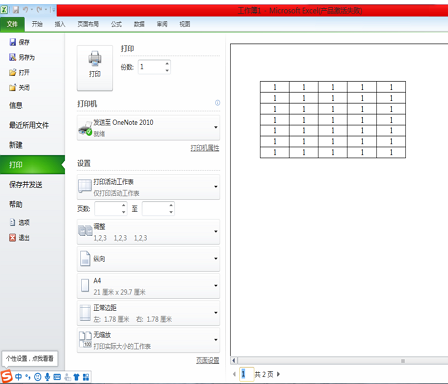Open the Sogou emoji face icon
448x384 pixels.
(38, 377)
